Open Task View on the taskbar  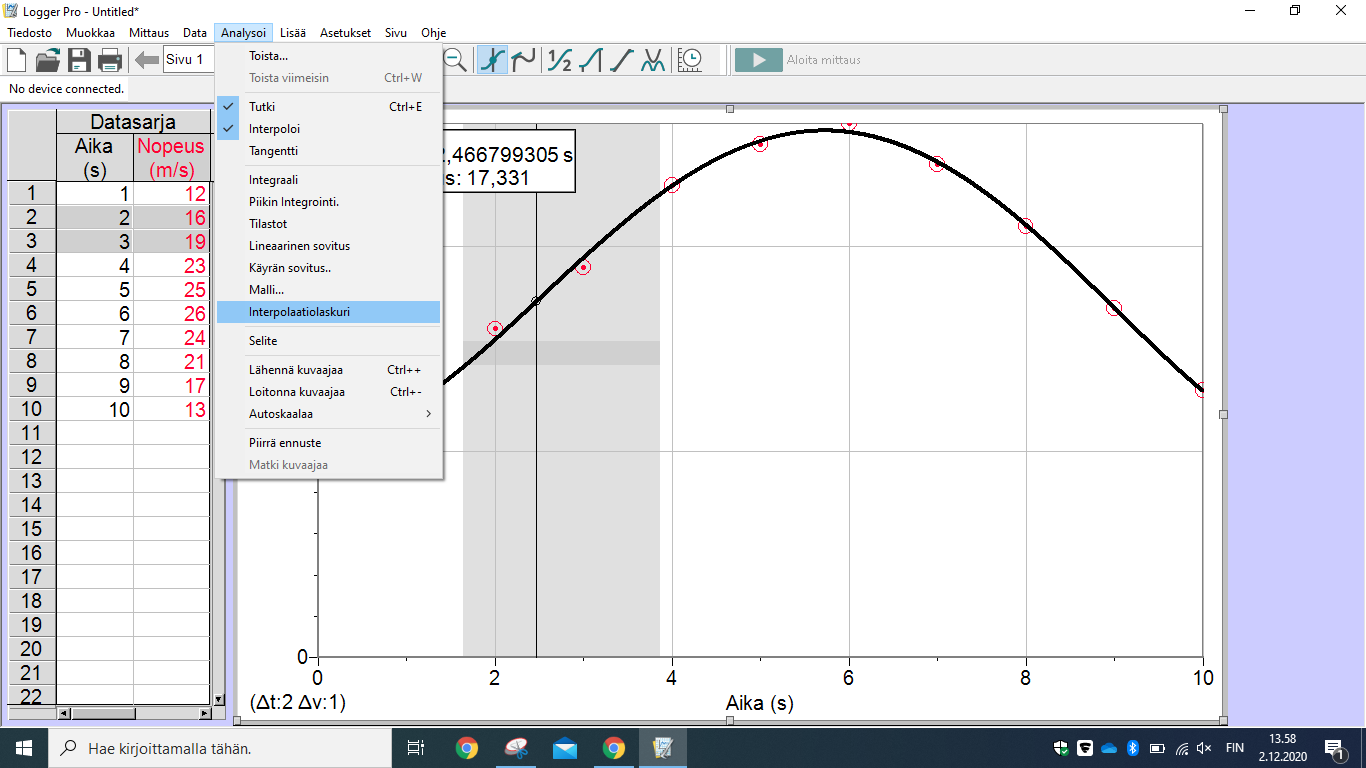click(416, 747)
